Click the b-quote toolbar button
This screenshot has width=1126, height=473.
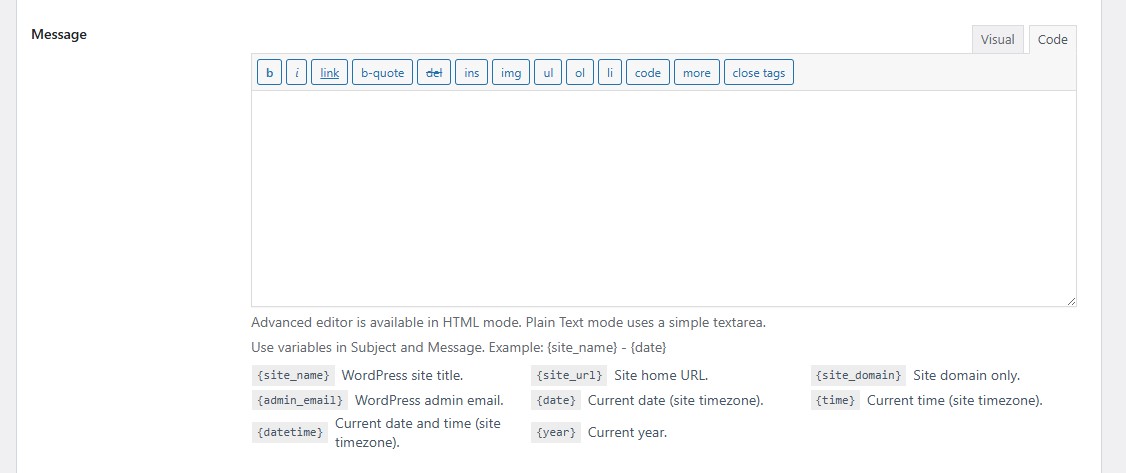click(382, 73)
